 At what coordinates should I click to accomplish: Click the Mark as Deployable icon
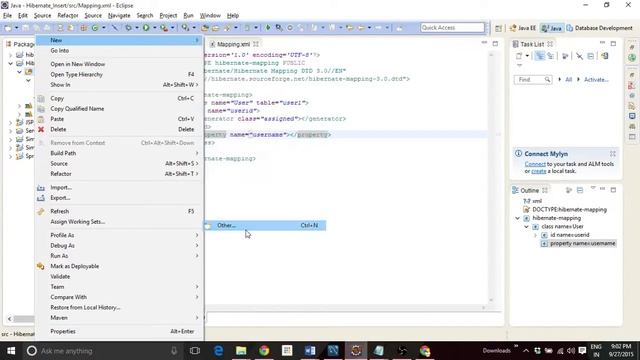[x=41, y=266]
